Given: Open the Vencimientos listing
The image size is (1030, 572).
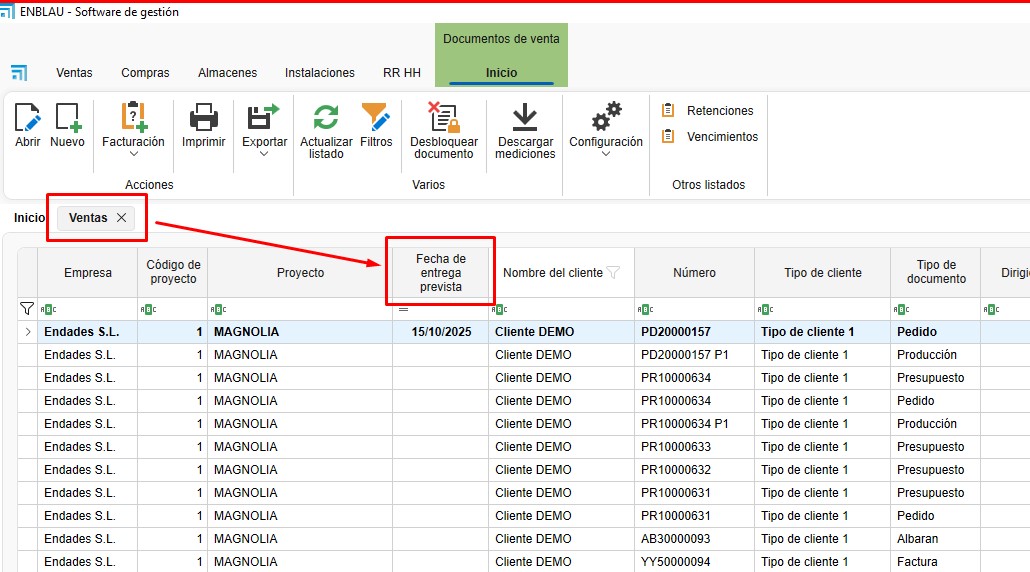Looking at the screenshot, I should tap(721, 137).
